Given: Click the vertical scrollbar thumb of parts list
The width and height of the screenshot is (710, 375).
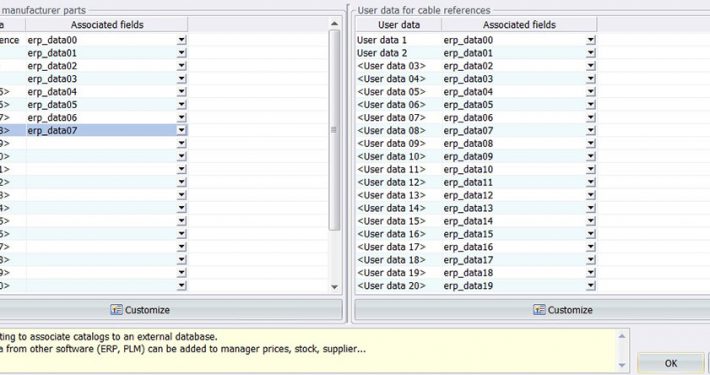Looking at the screenshot, I should [334, 130].
